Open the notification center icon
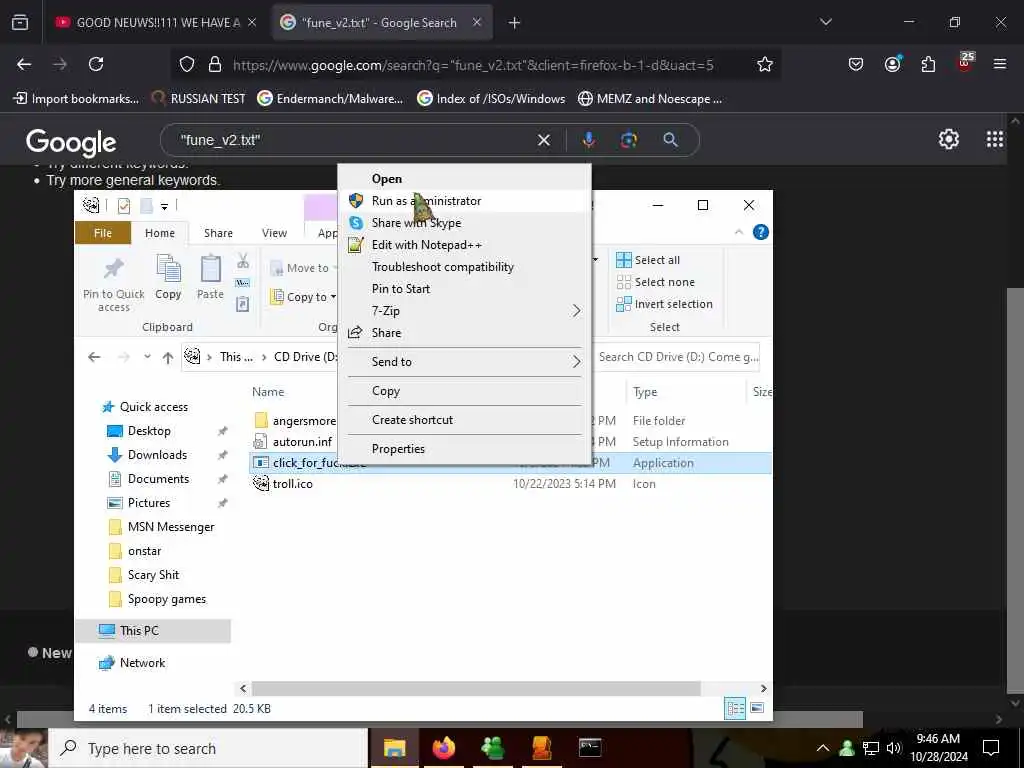1024x768 pixels. pyautogui.click(x=991, y=748)
